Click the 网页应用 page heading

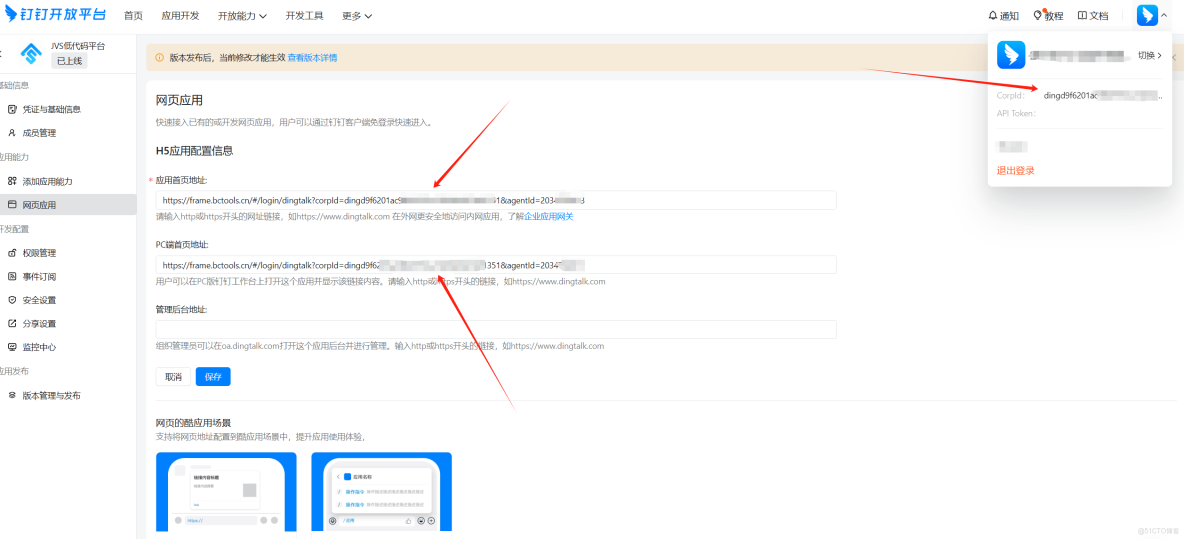point(179,100)
